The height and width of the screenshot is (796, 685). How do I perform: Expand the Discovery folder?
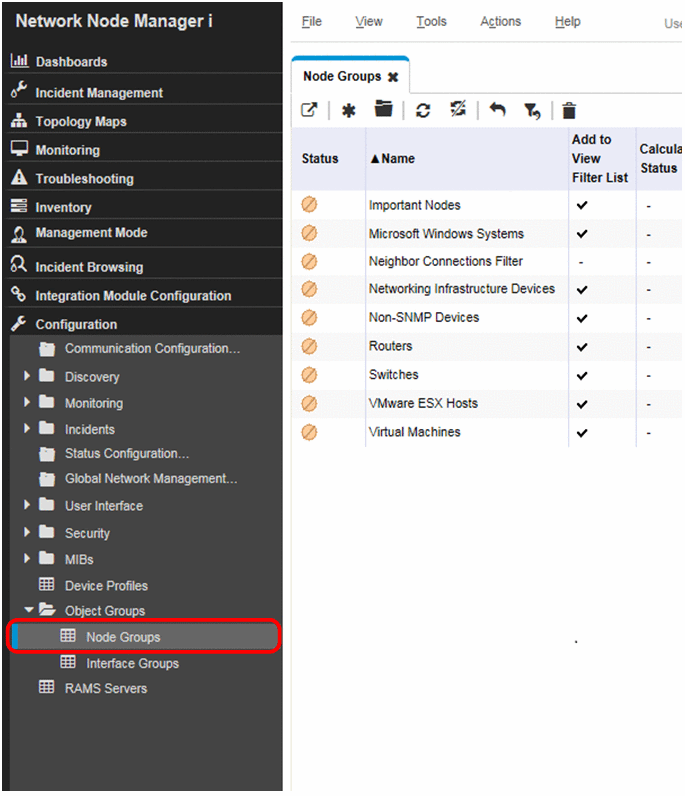click(27, 376)
